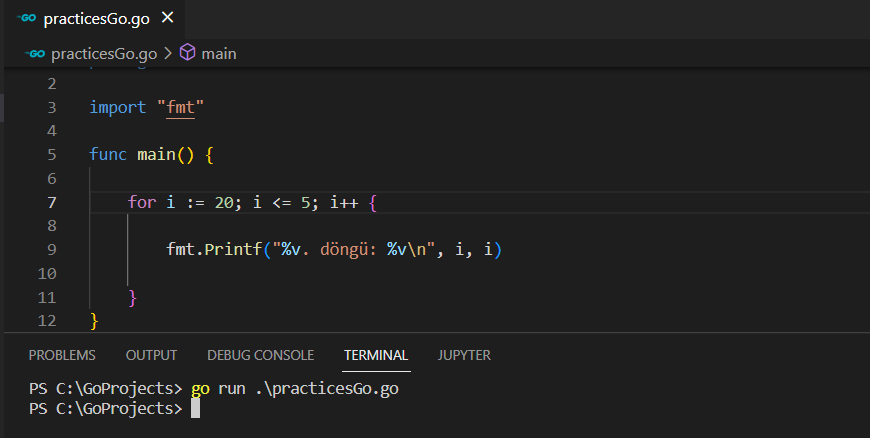Switch to the PROBLEMS panel tab
Screen dimensions: 870x438
(x=62, y=355)
